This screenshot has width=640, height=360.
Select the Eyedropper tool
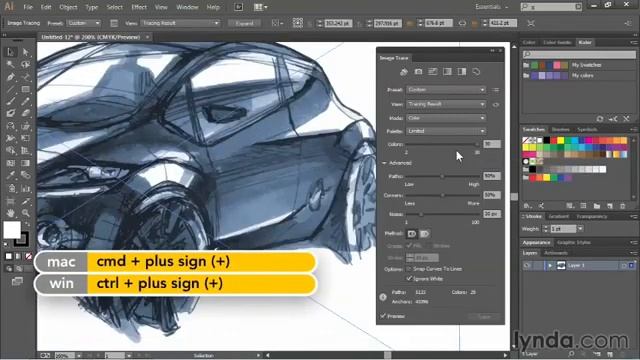(11, 175)
